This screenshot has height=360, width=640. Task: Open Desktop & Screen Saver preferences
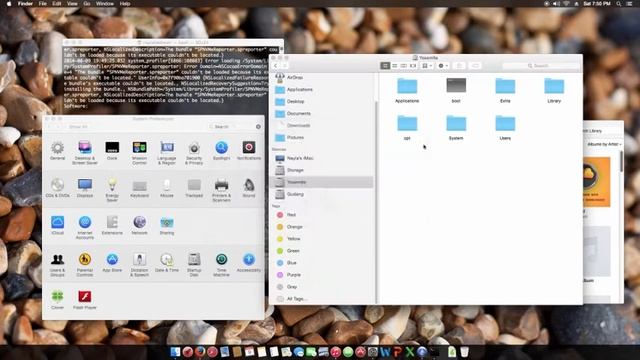click(85, 152)
